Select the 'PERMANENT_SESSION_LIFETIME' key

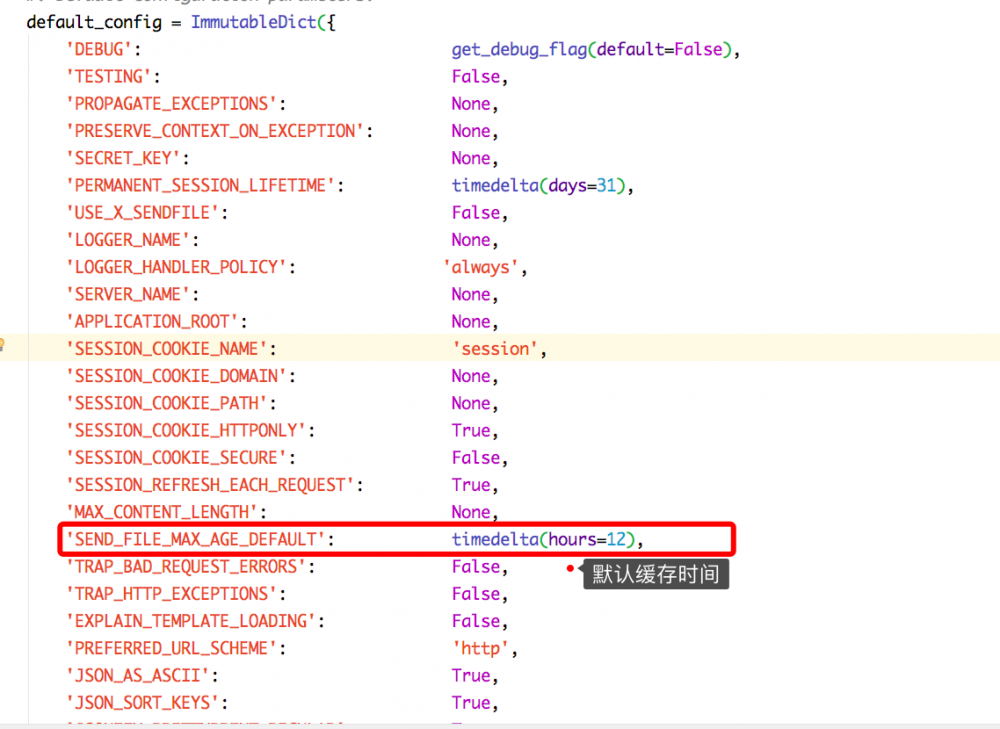click(201, 186)
